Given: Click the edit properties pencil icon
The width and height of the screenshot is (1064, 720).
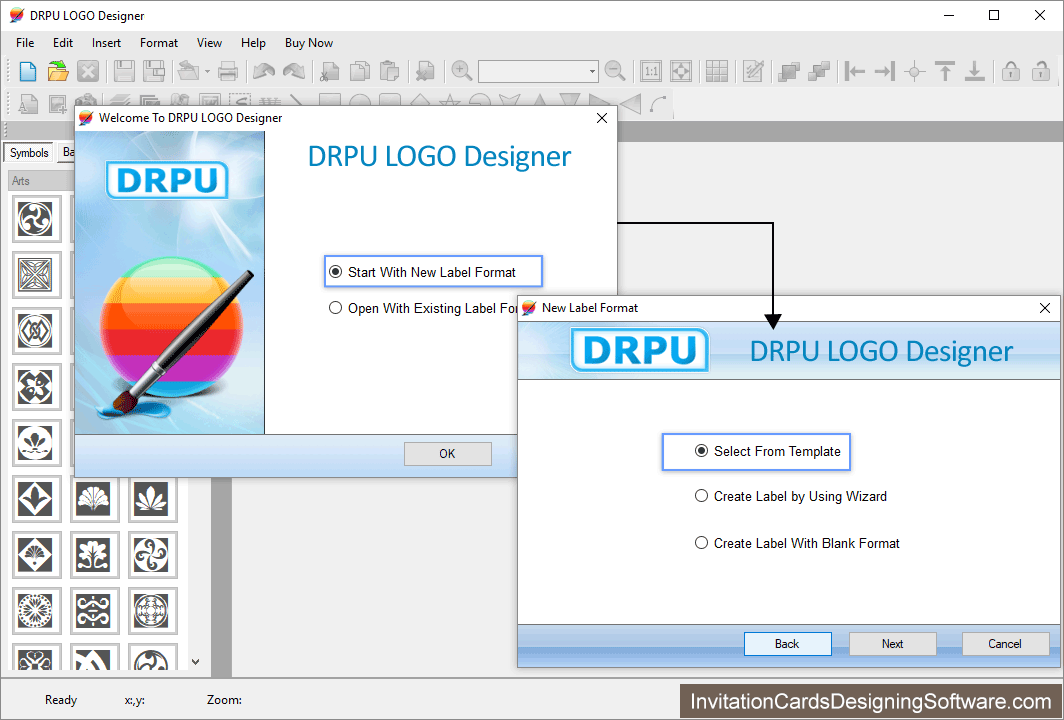Looking at the screenshot, I should point(753,71).
